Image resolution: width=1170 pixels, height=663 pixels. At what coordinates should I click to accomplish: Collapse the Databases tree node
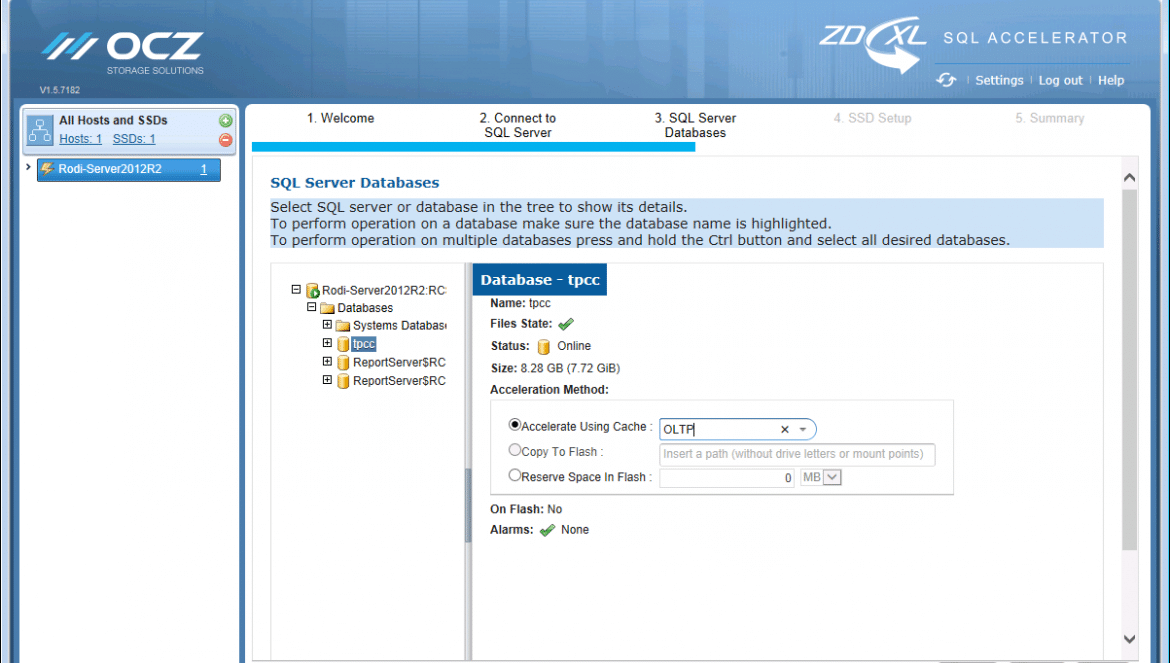tap(312, 307)
